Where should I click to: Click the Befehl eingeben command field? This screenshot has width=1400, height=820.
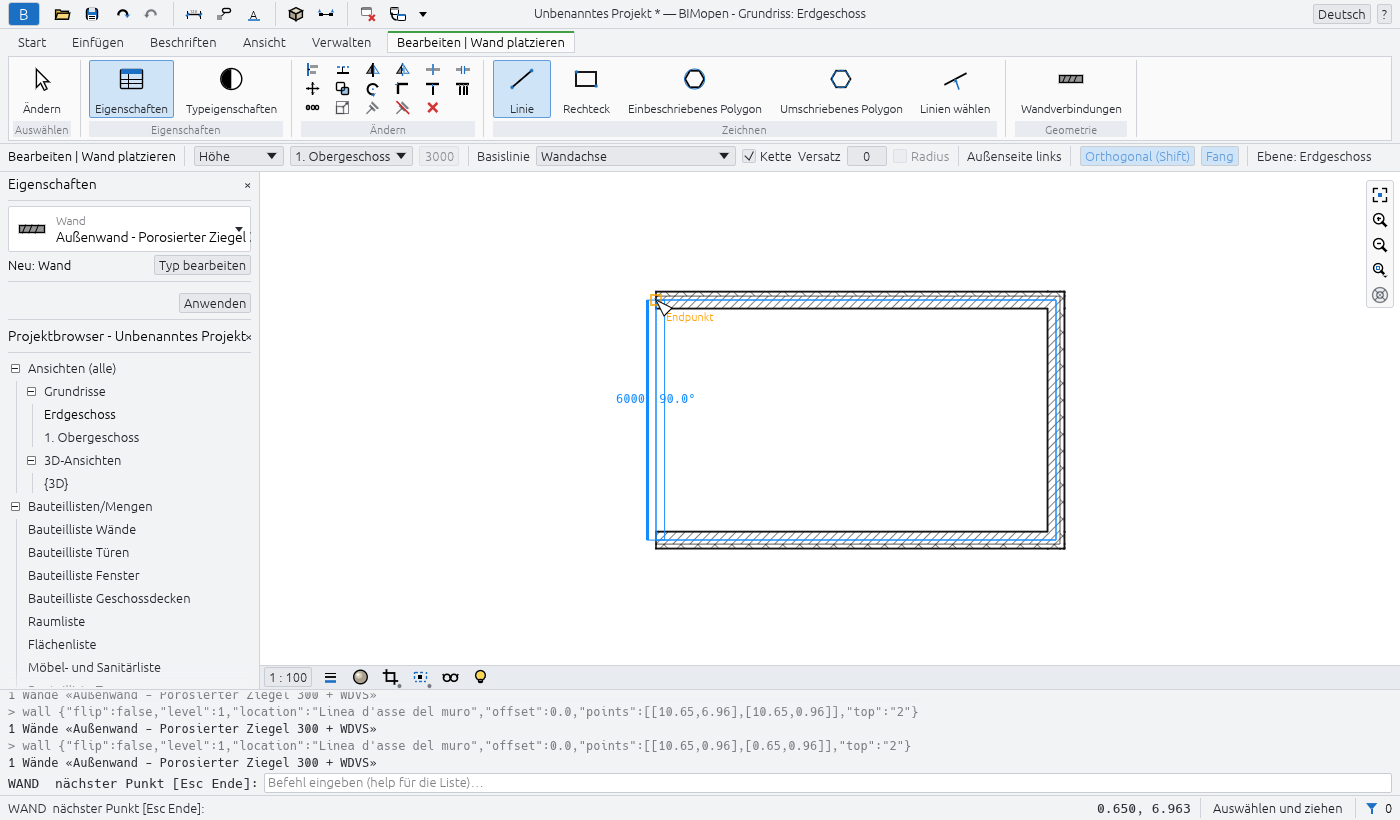pyautogui.click(x=828, y=783)
